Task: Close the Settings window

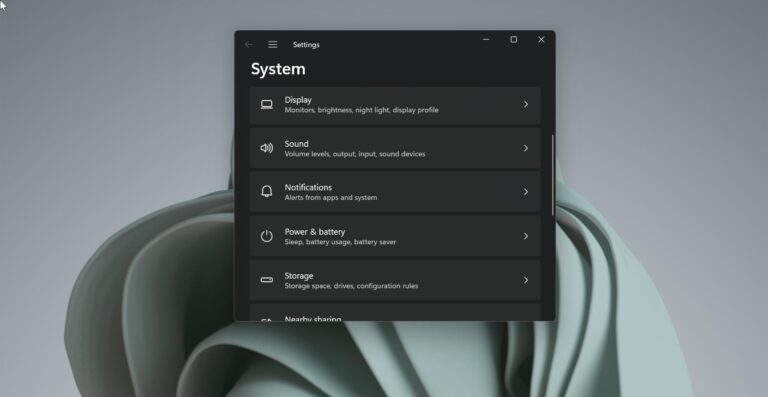Action: (541, 39)
